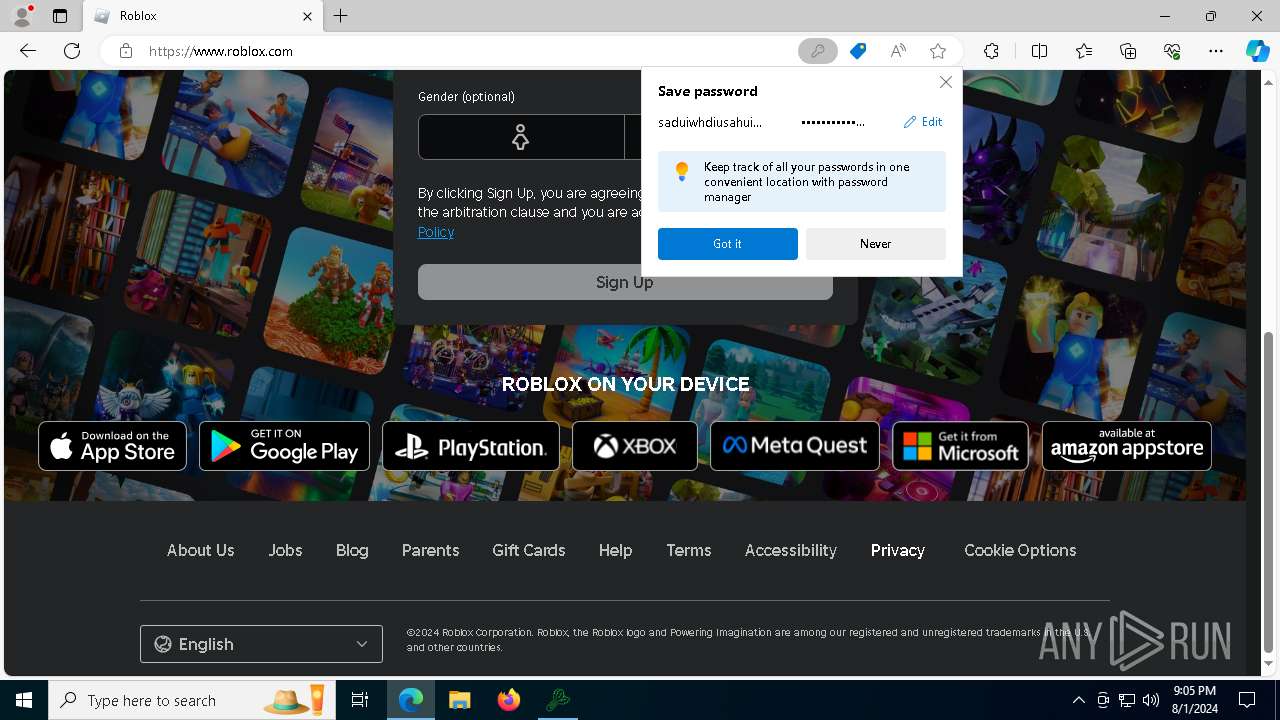
Task: Switch to the Roblox tab
Action: click(x=203, y=16)
